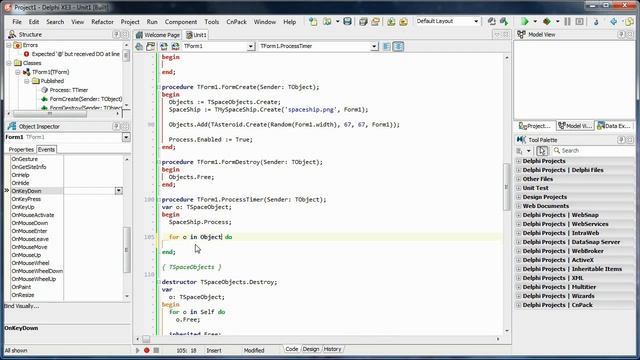Viewport: 640px width, 360px height.
Task: Open the CnPack menu
Action: (236, 22)
